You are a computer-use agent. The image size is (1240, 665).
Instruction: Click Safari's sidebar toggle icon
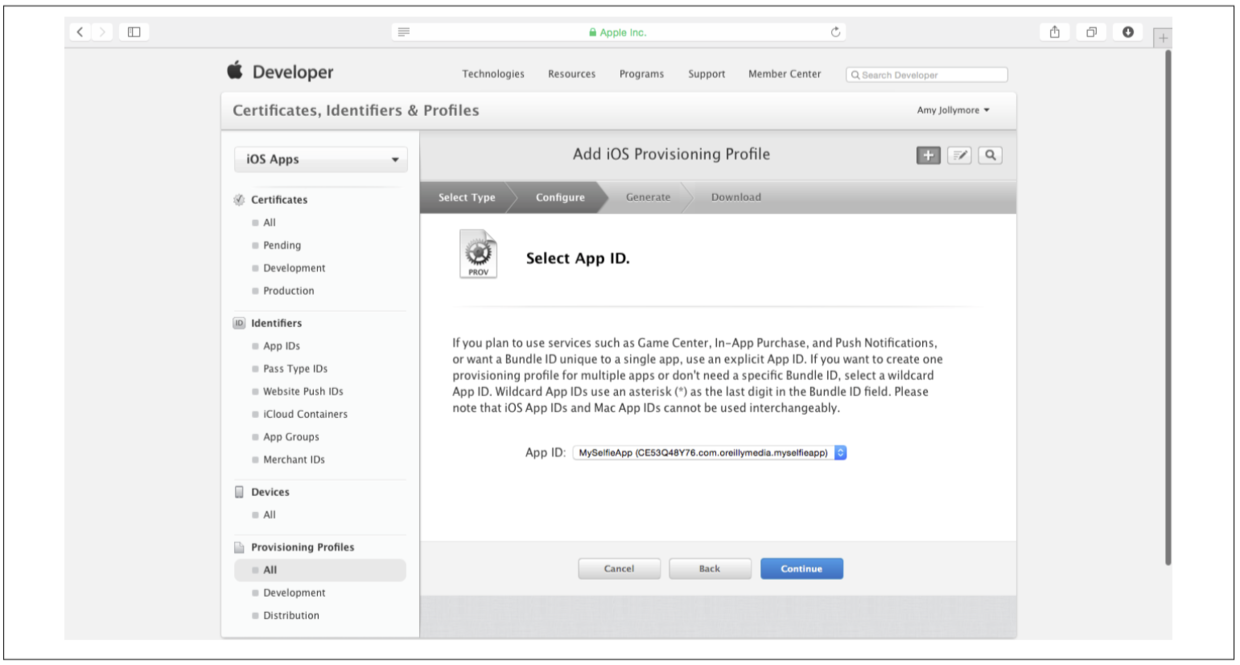132,32
